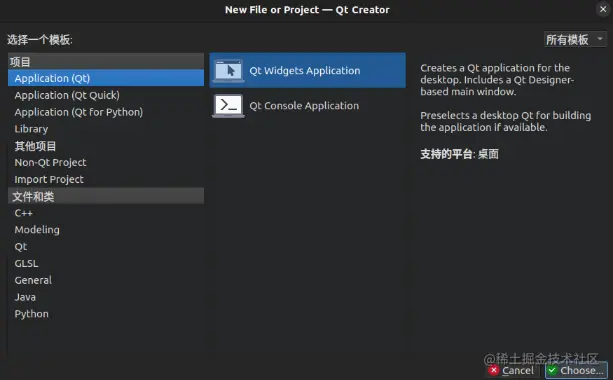Close the New File or Project dialog
This screenshot has width=613, height=380.
[603, 9]
